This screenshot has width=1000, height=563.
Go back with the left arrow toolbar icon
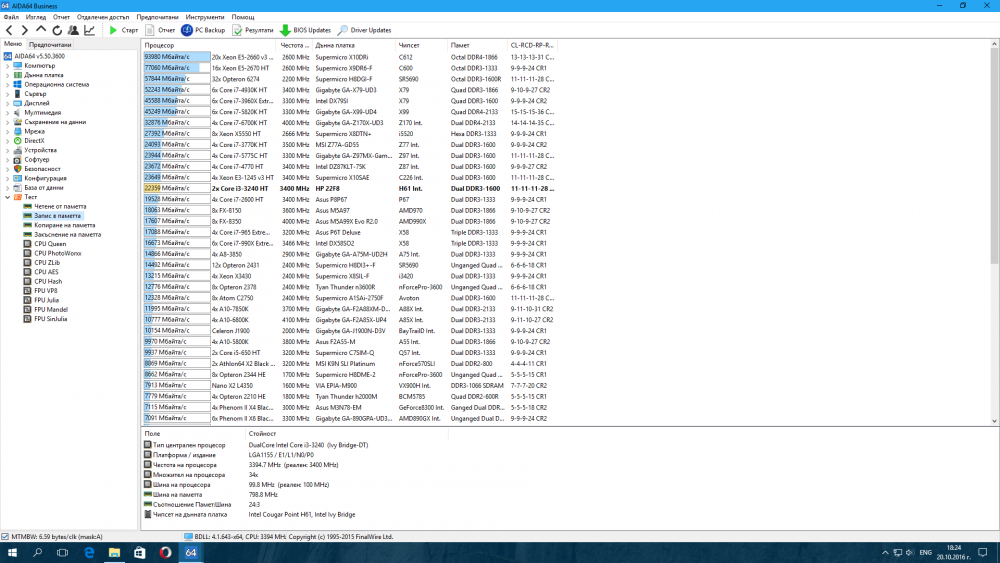(9, 30)
